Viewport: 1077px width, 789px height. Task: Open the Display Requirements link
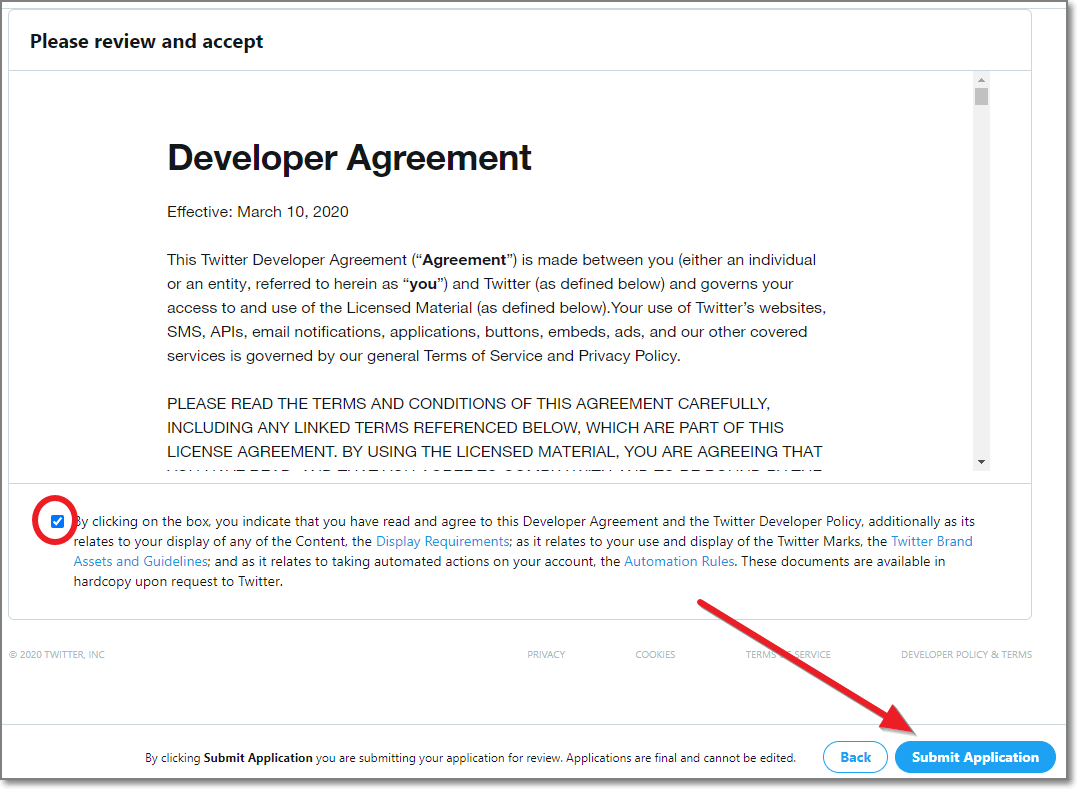point(443,541)
